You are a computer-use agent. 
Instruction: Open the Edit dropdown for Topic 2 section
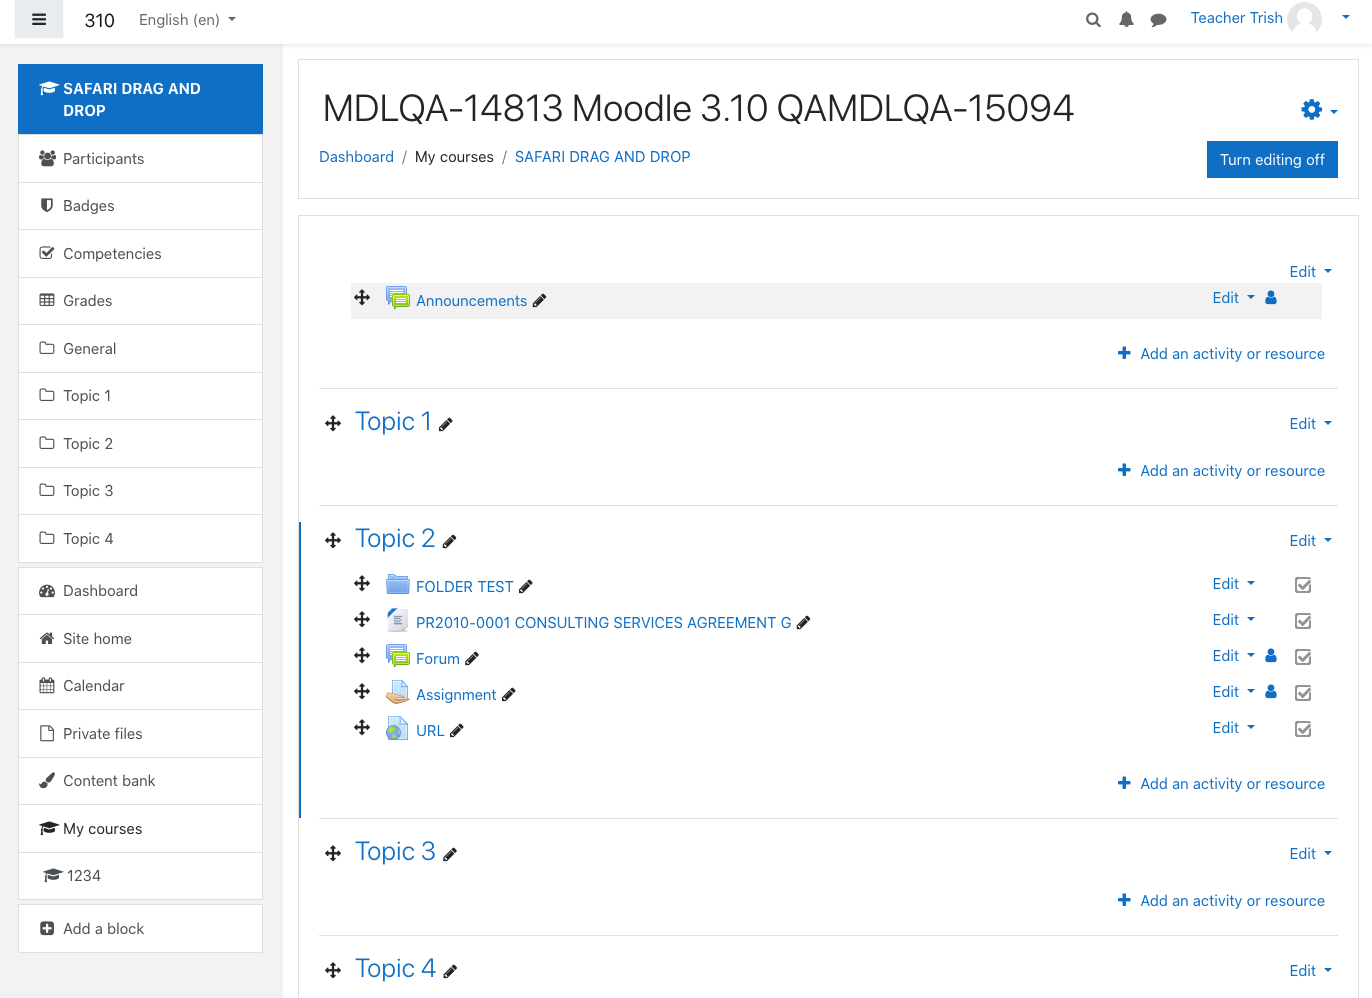1310,541
